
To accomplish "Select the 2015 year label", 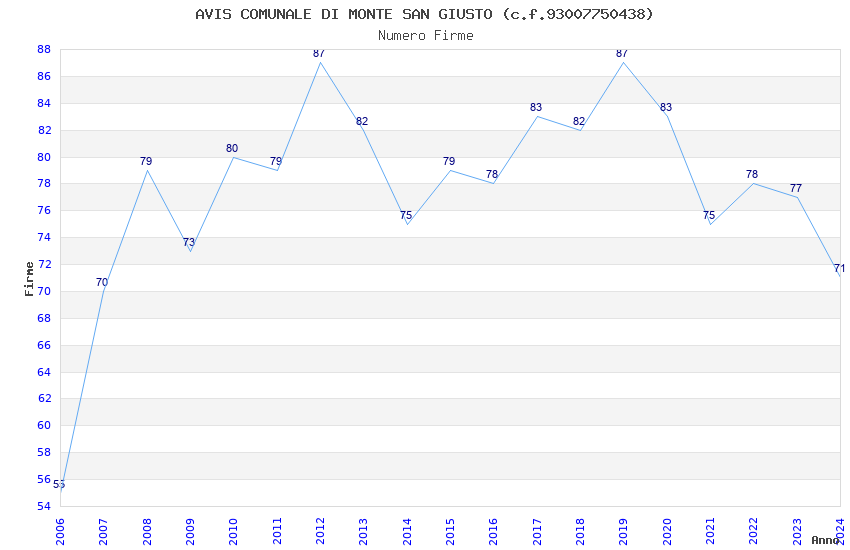I will (x=450, y=532).
